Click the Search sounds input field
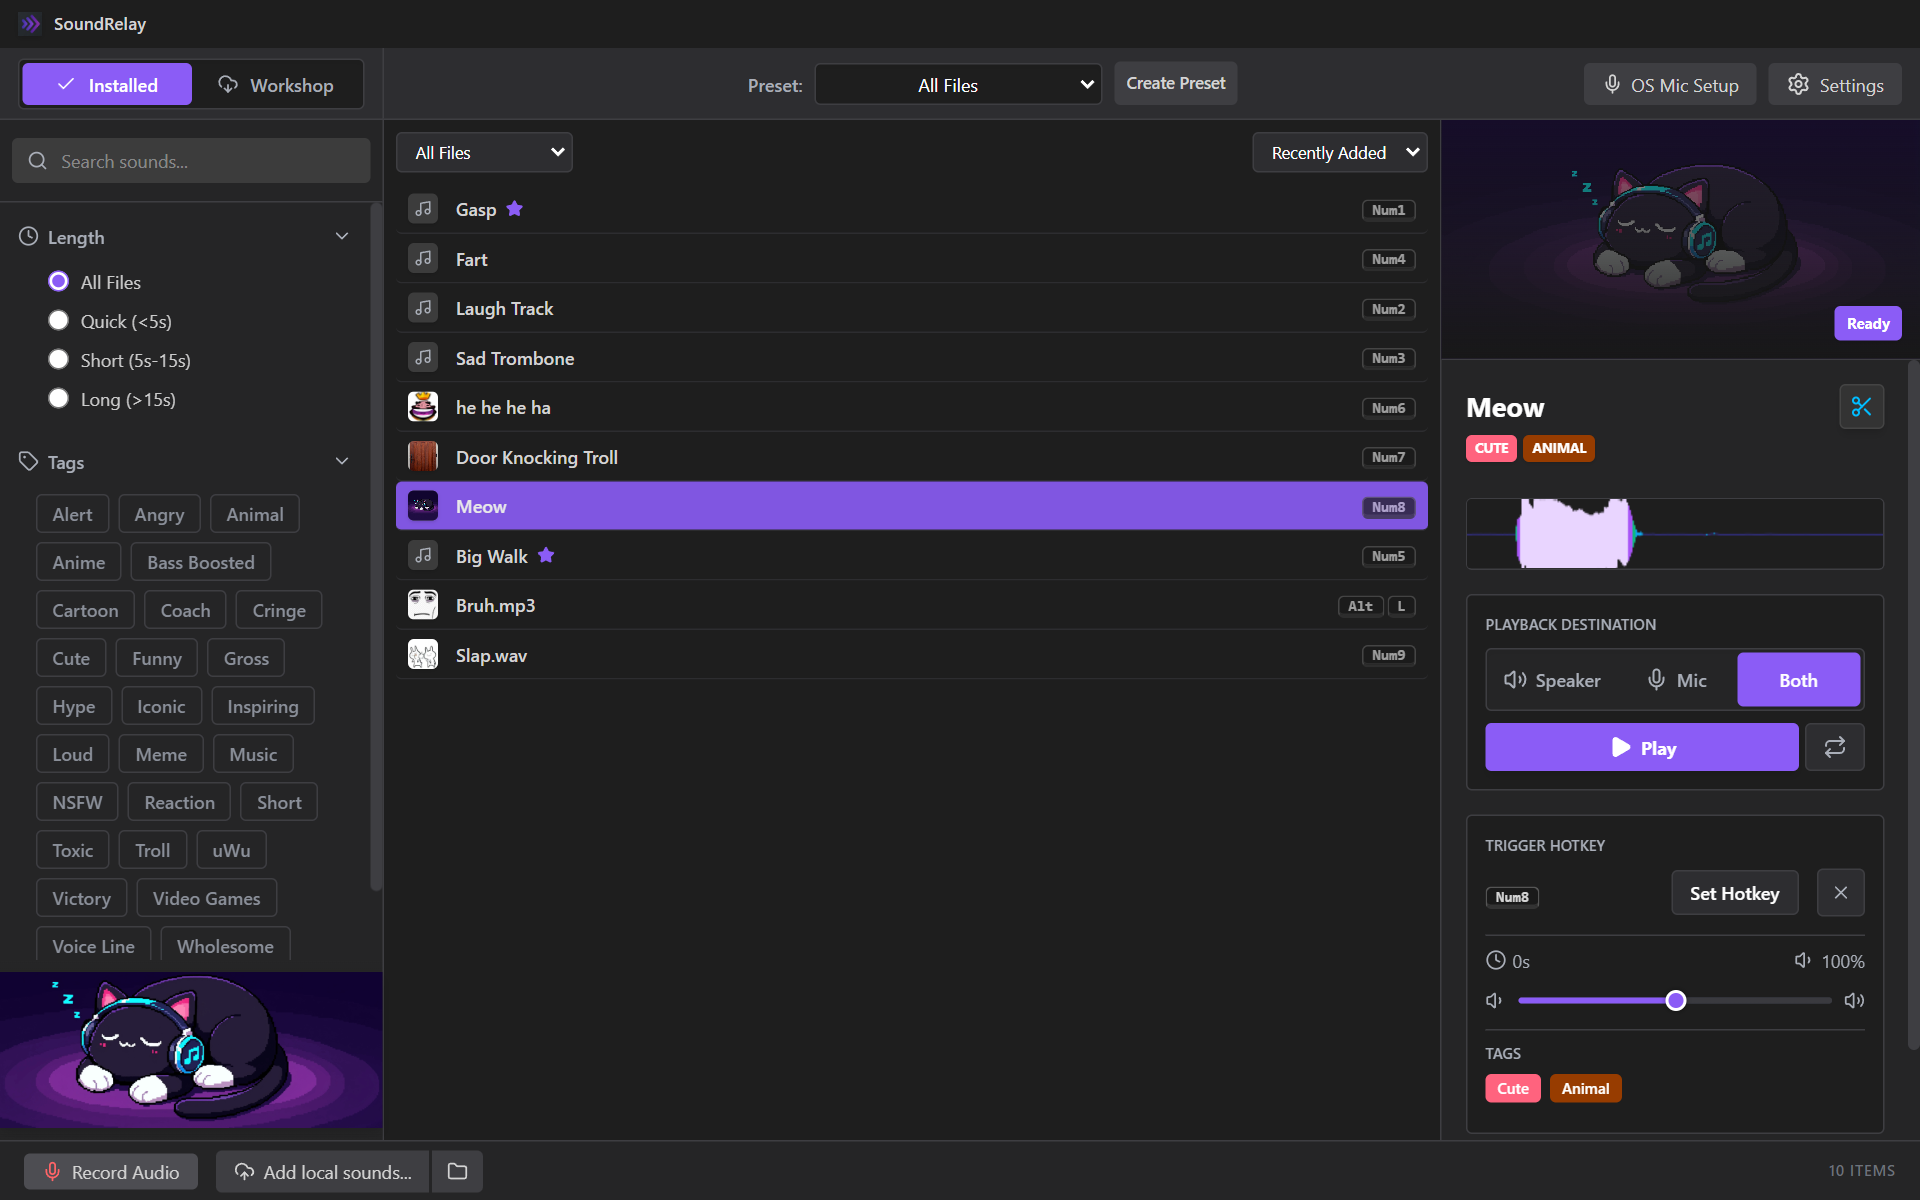 [191, 161]
